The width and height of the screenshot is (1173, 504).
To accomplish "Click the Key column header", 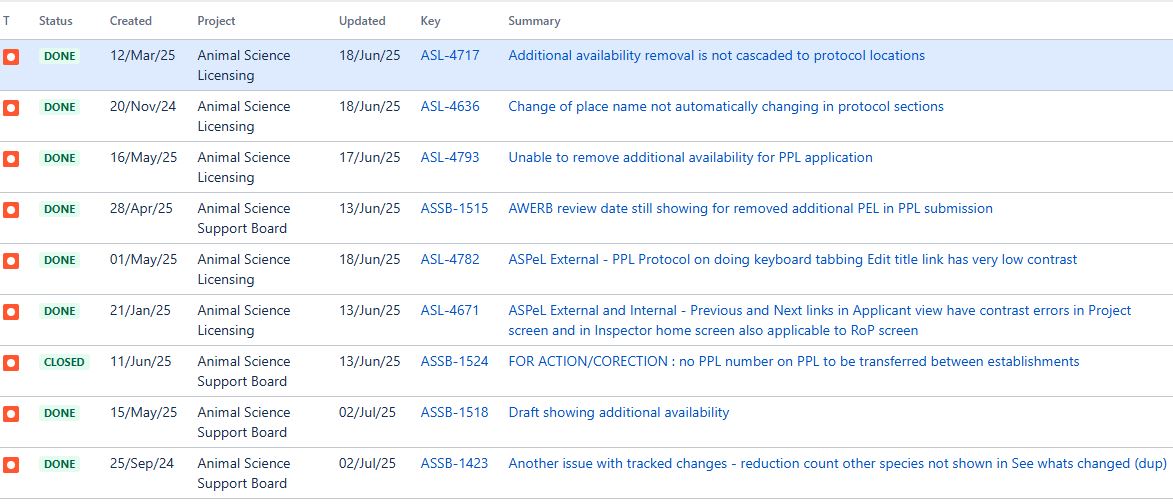I will pos(430,21).
